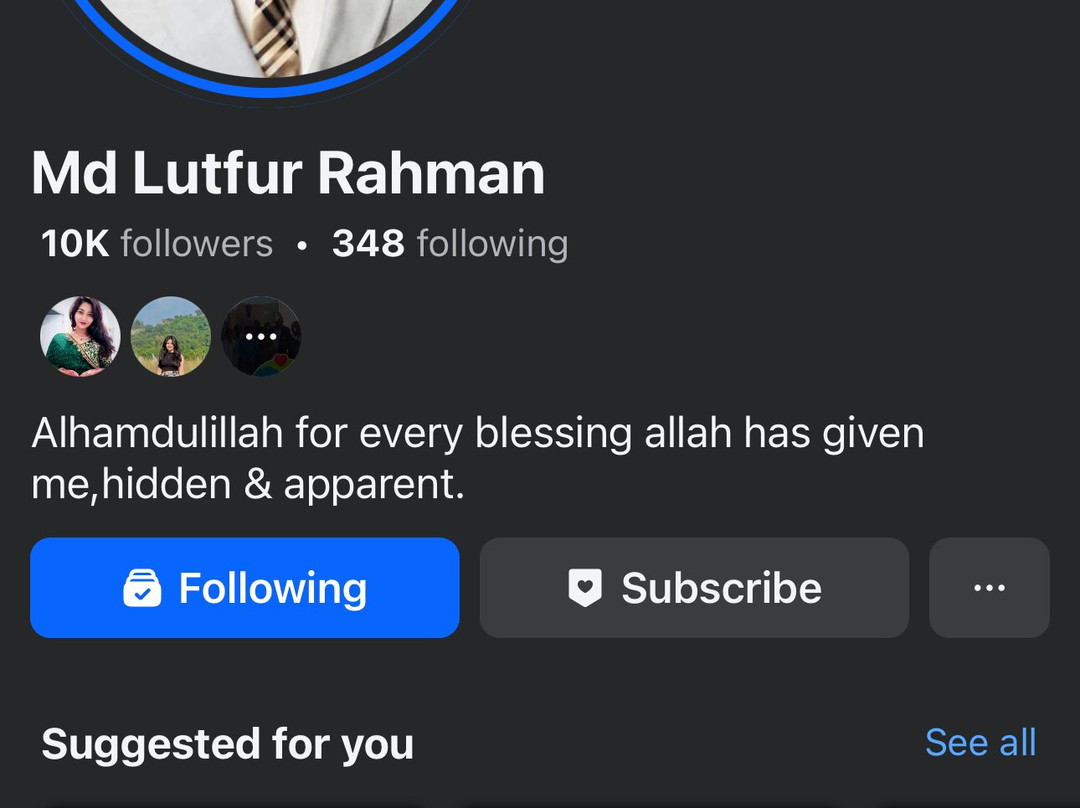Open See all suggested profiles link
This screenshot has width=1080, height=808.
pyautogui.click(x=980, y=743)
